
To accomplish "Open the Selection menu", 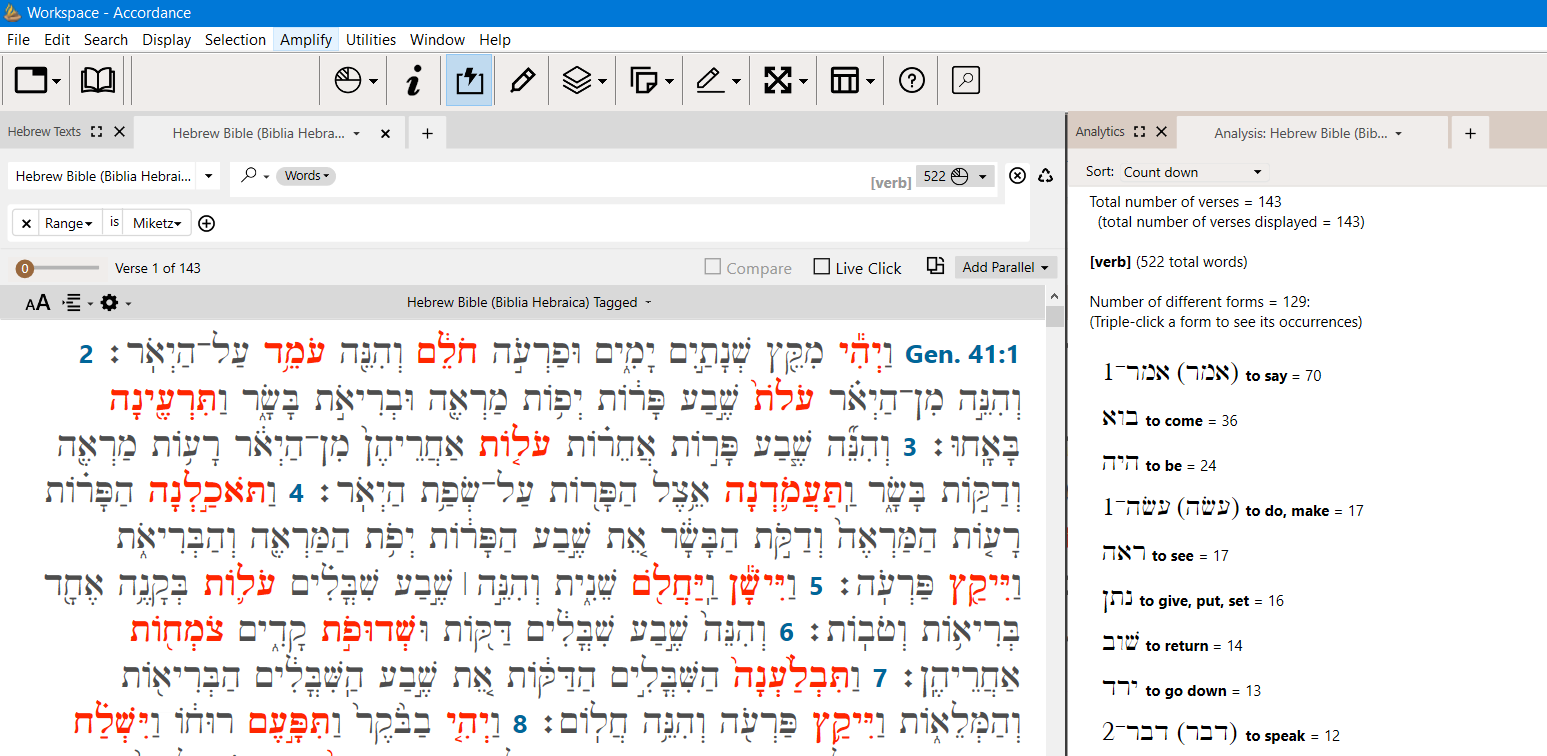I will point(235,40).
